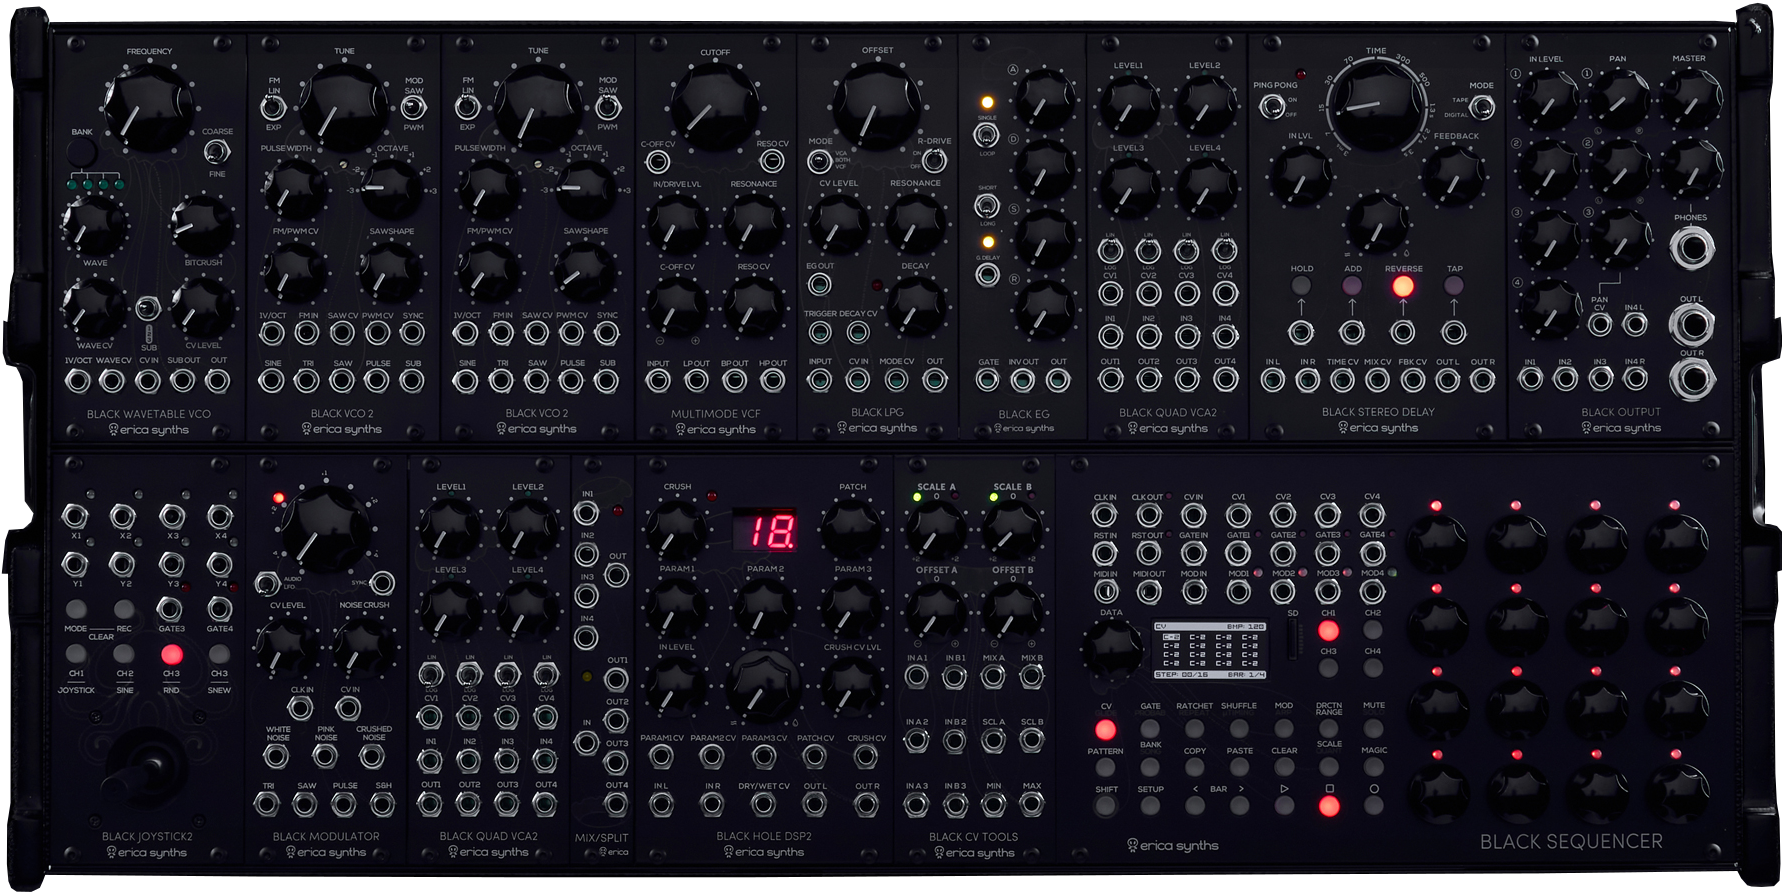Click the PATTERN button on the sequencer

point(1106,768)
